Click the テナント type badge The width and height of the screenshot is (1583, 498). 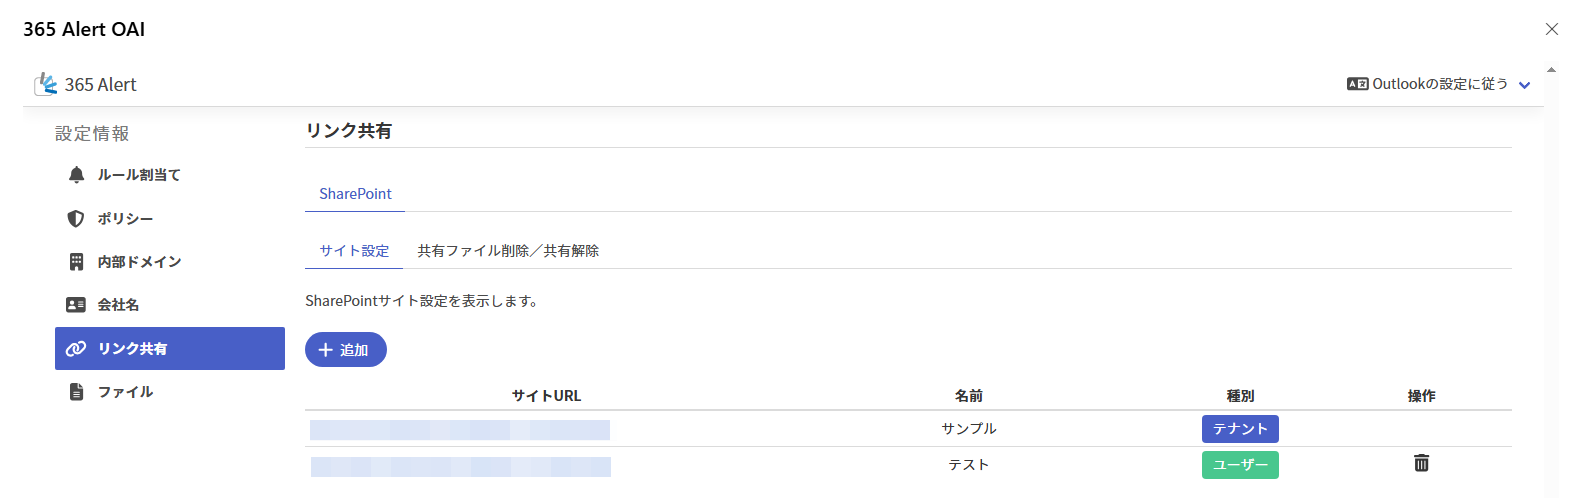1240,429
